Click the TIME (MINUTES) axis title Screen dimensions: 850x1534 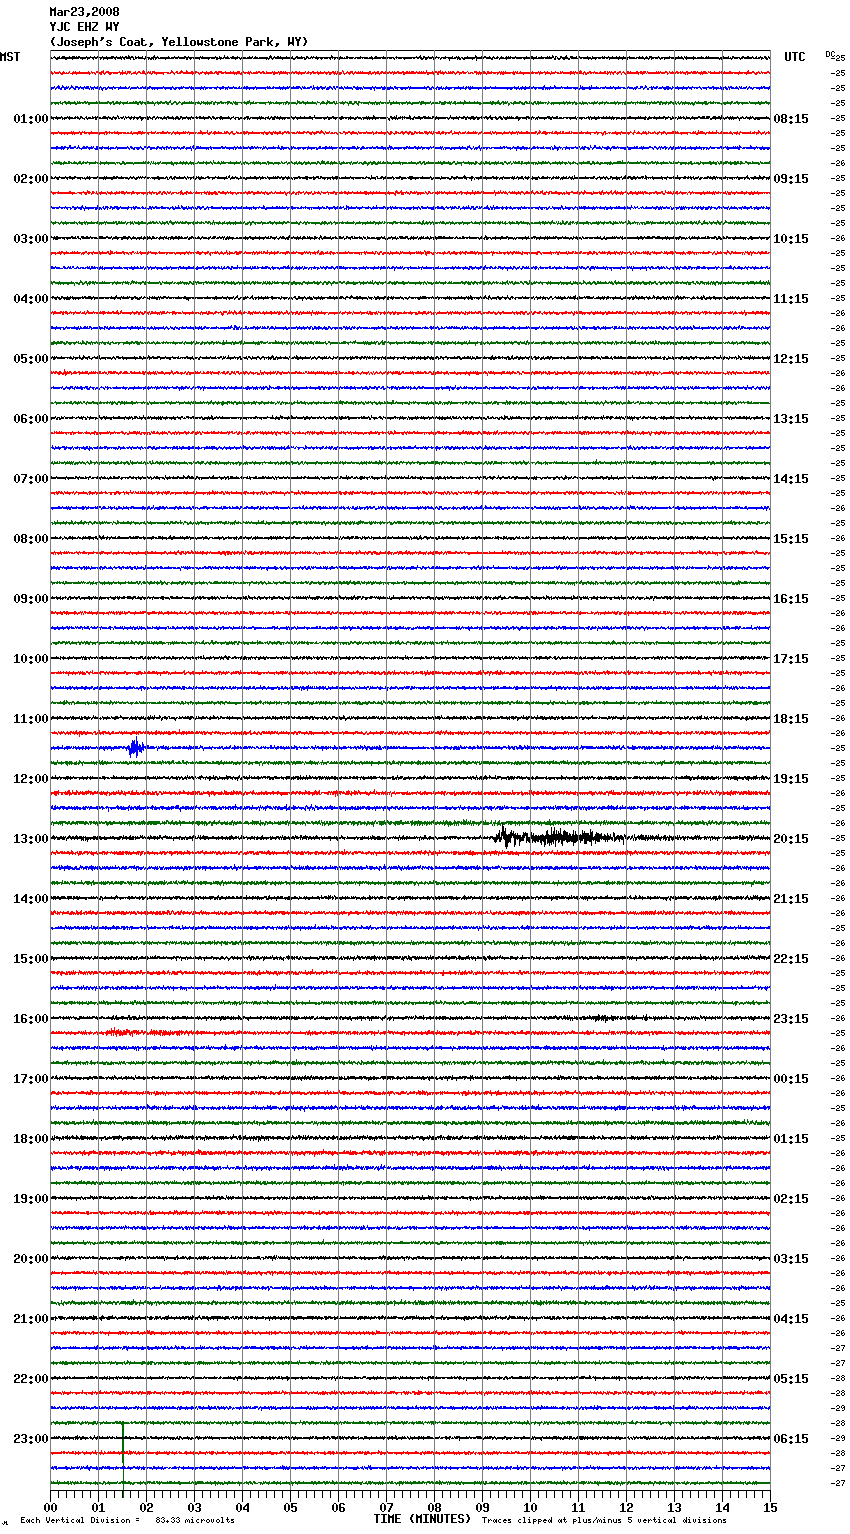(422, 1519)
